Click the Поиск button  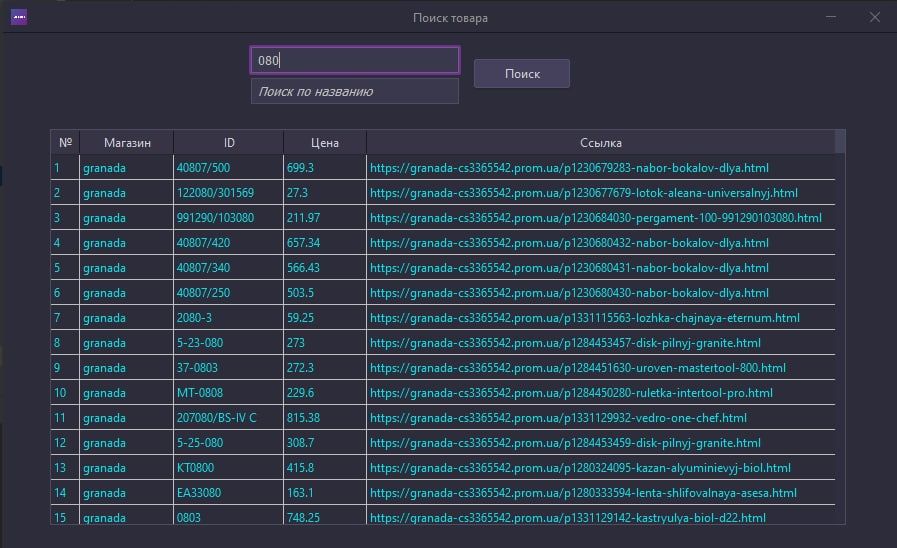(x=522, y=74)
